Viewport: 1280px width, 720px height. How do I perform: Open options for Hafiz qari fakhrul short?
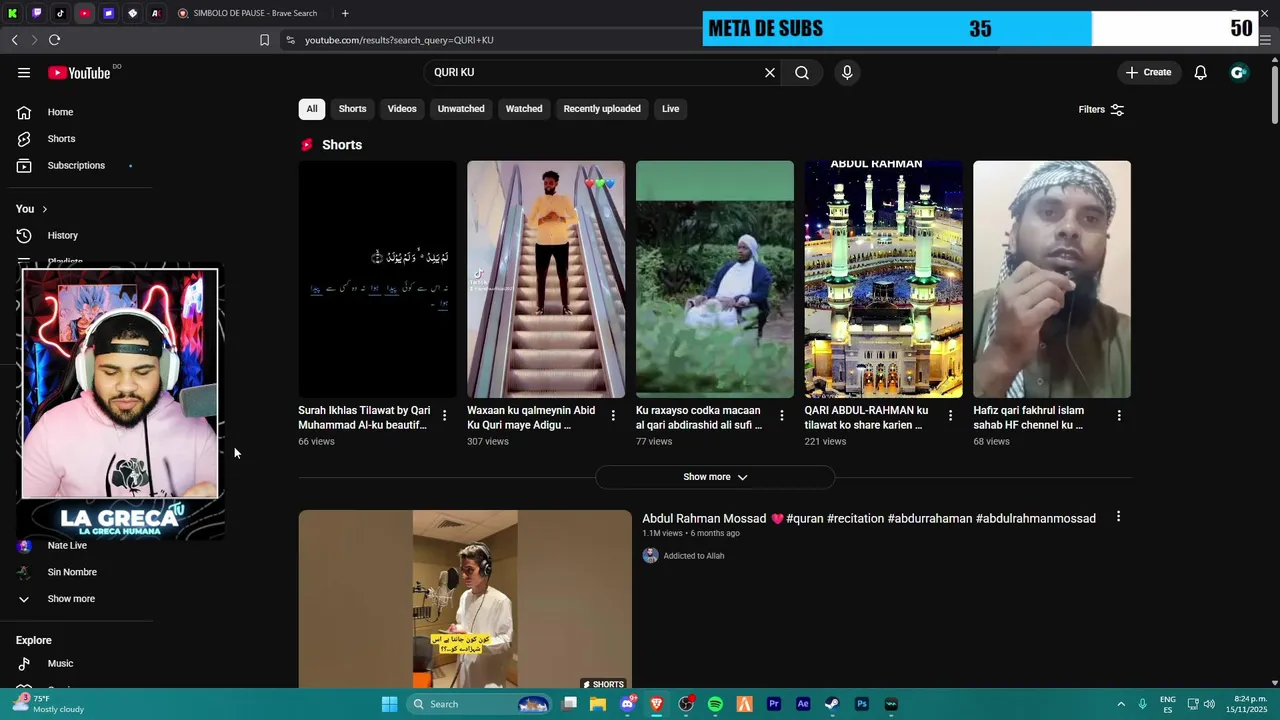point(1119,415)
